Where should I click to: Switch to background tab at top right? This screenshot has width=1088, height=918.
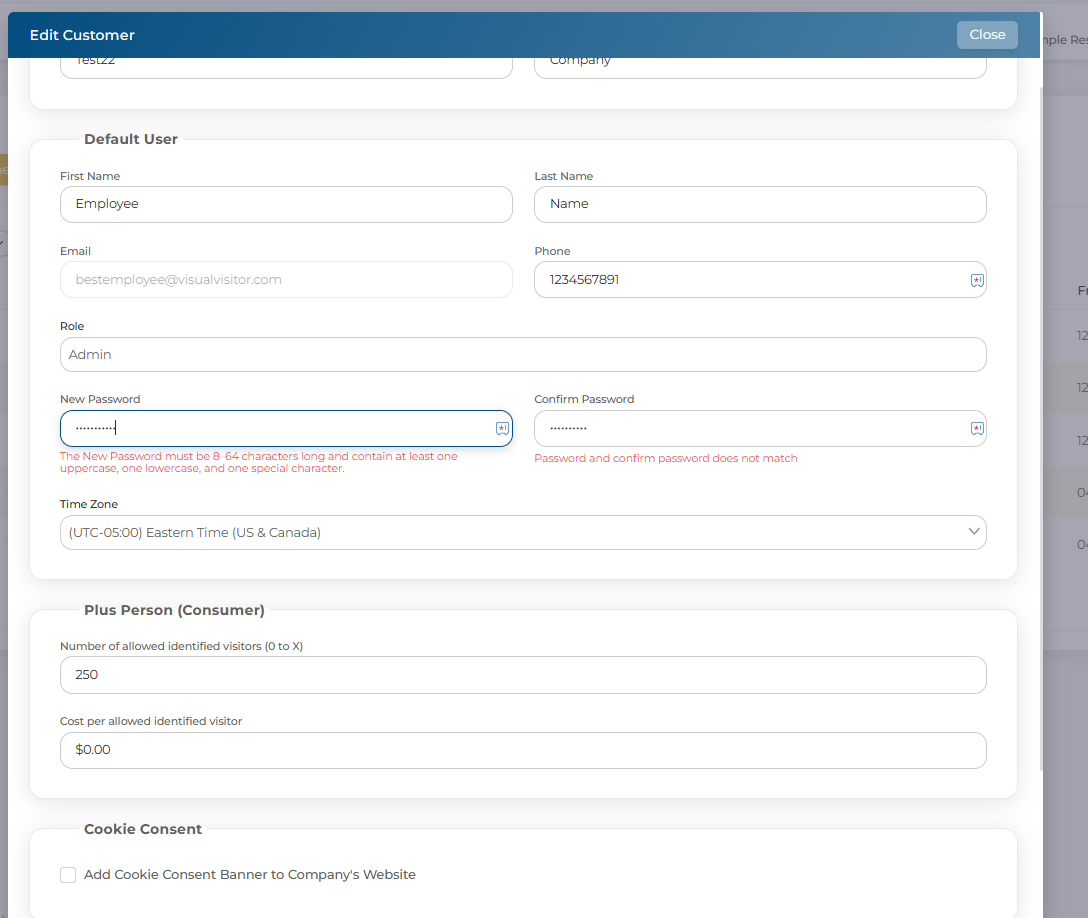click(x=1066, y=40)
